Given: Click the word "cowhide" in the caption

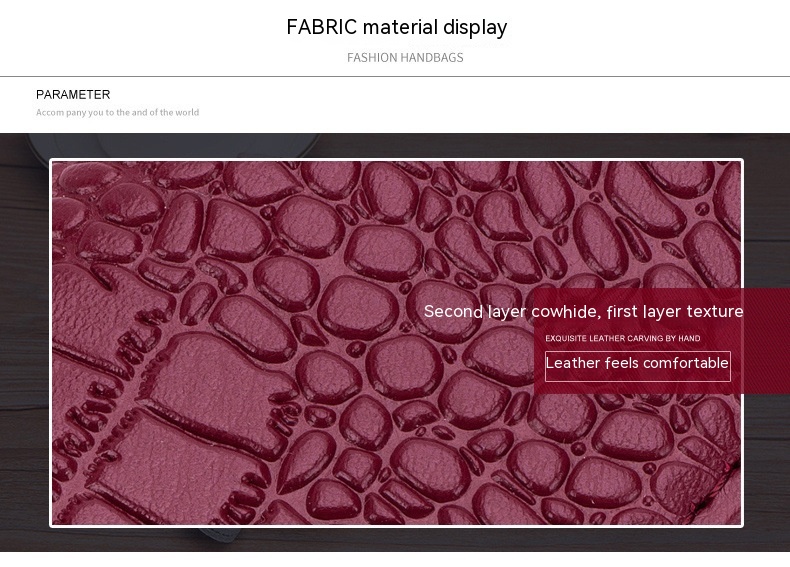Looking at the screenshot, I should tap(565, 312).
